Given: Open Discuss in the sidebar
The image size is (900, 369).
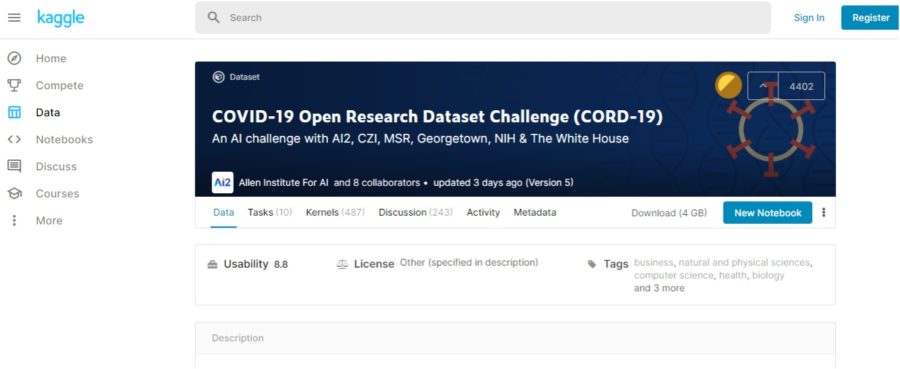Looking at the screenshot, I should tap(56, 166).
